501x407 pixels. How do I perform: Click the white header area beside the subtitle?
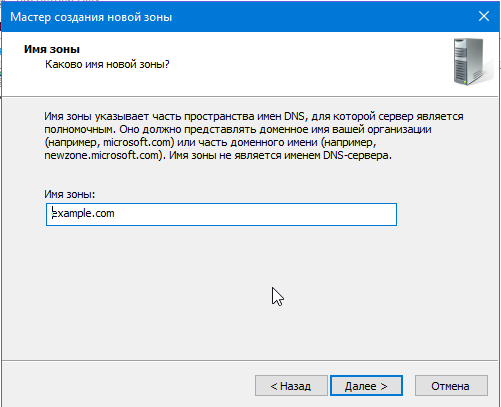click(300, 64)
